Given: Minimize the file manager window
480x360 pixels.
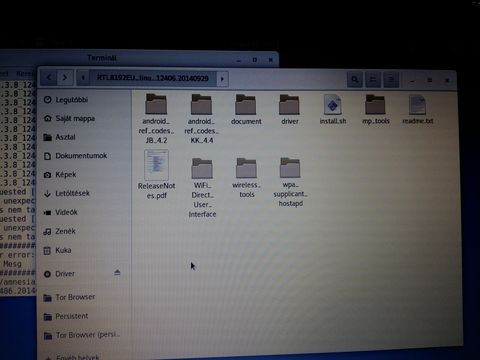Looking at the screenshot, I should (412, 81).
